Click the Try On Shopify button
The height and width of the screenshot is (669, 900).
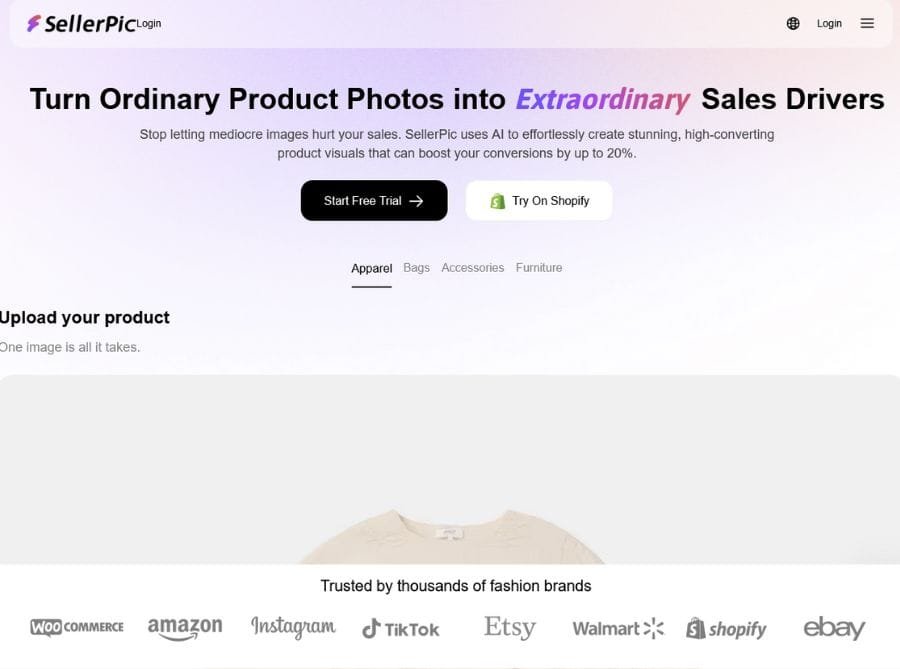point(539,201)
